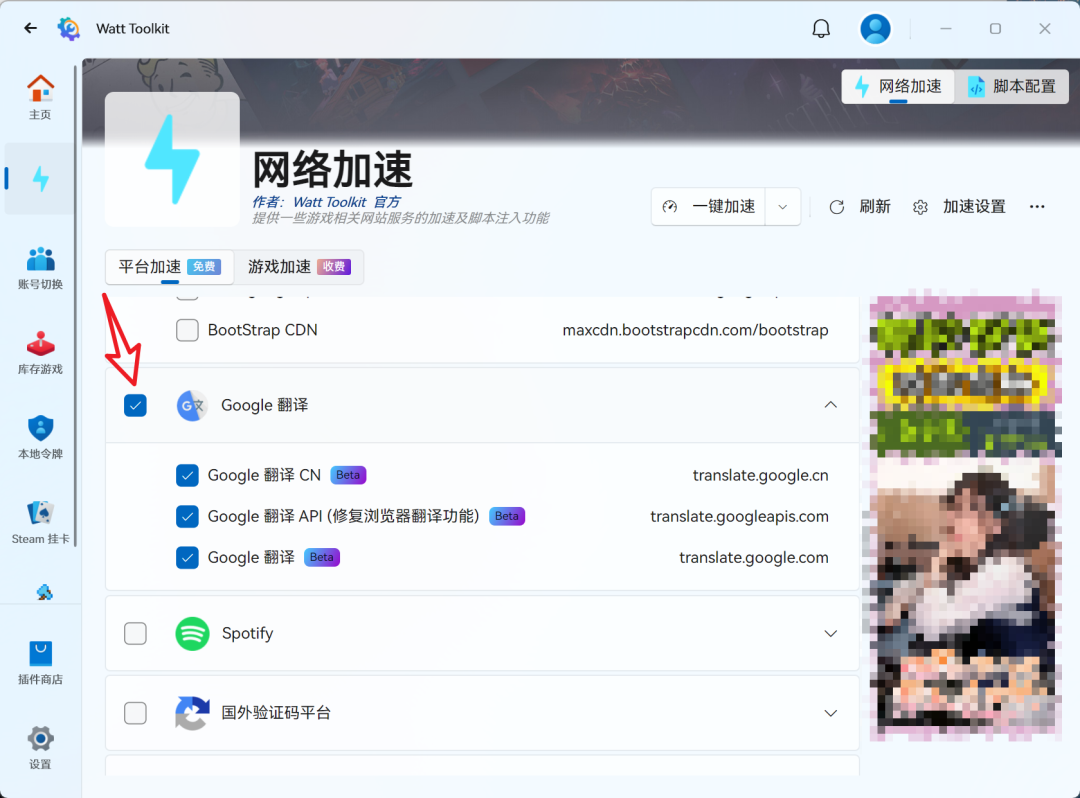Open the 脚本配置 tab
Viewport: 1080px width, 798px height.
pos(1011,86)
